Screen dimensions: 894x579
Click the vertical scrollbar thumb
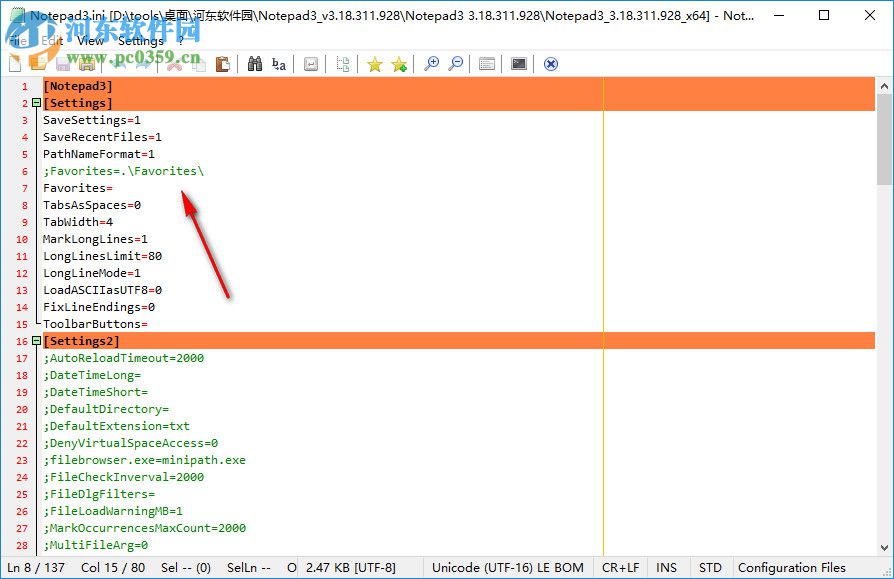tap(884, 140)
